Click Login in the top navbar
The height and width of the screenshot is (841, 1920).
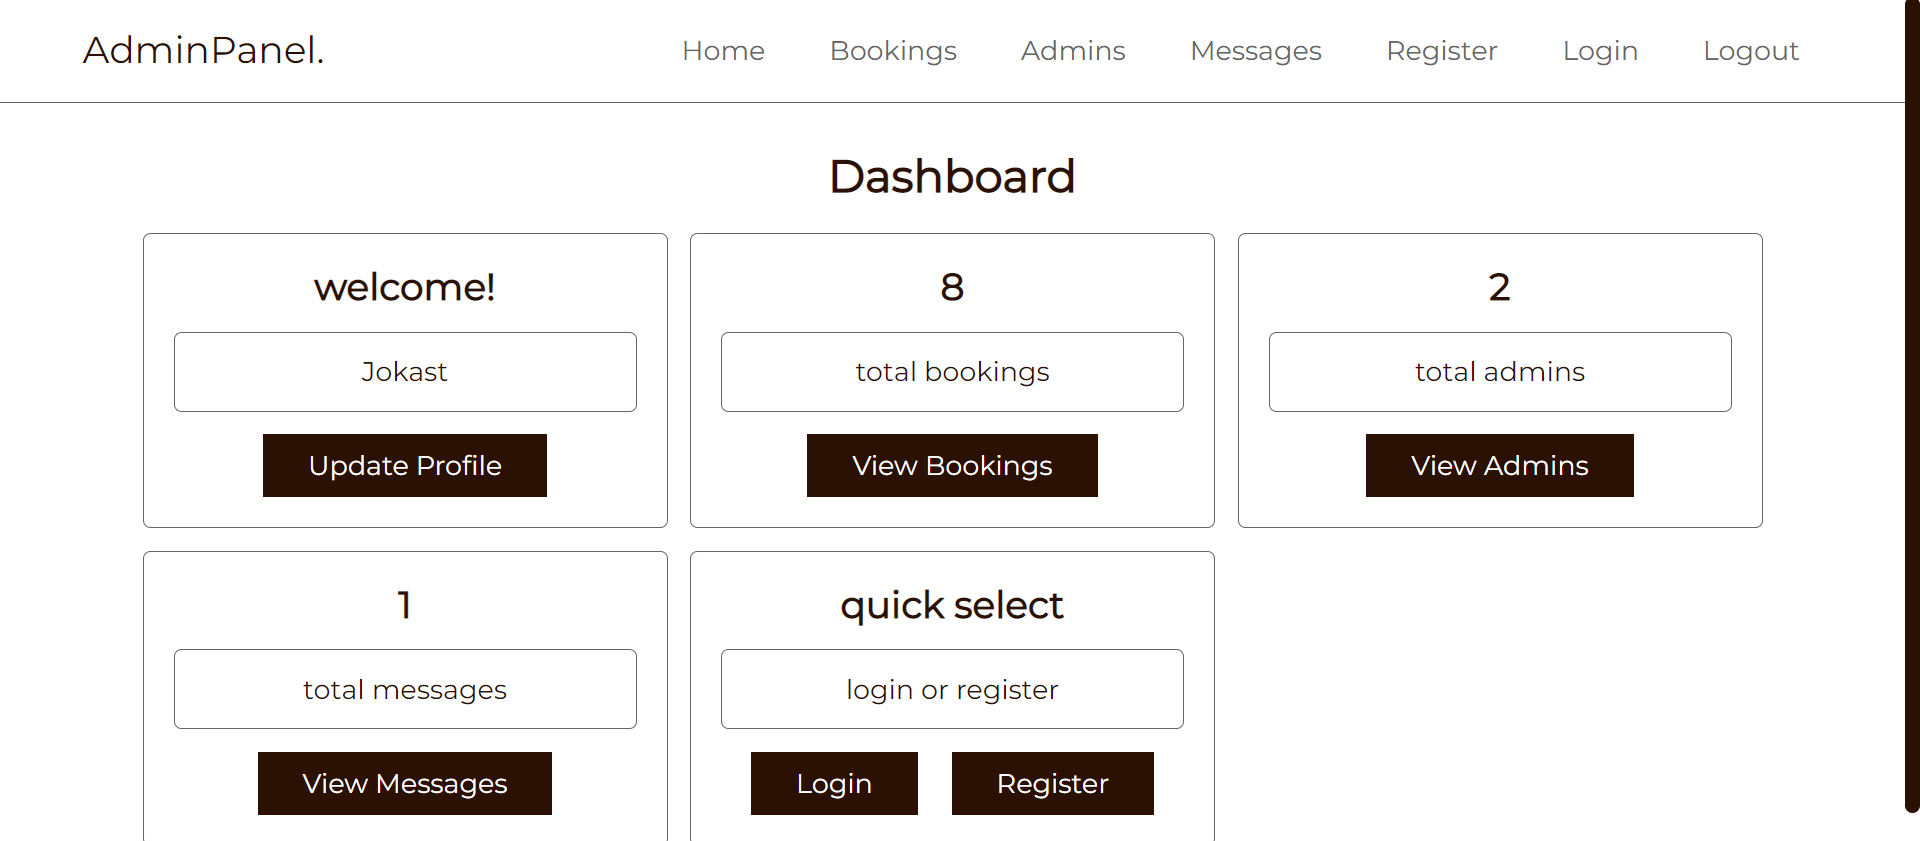click(1600, 51)
